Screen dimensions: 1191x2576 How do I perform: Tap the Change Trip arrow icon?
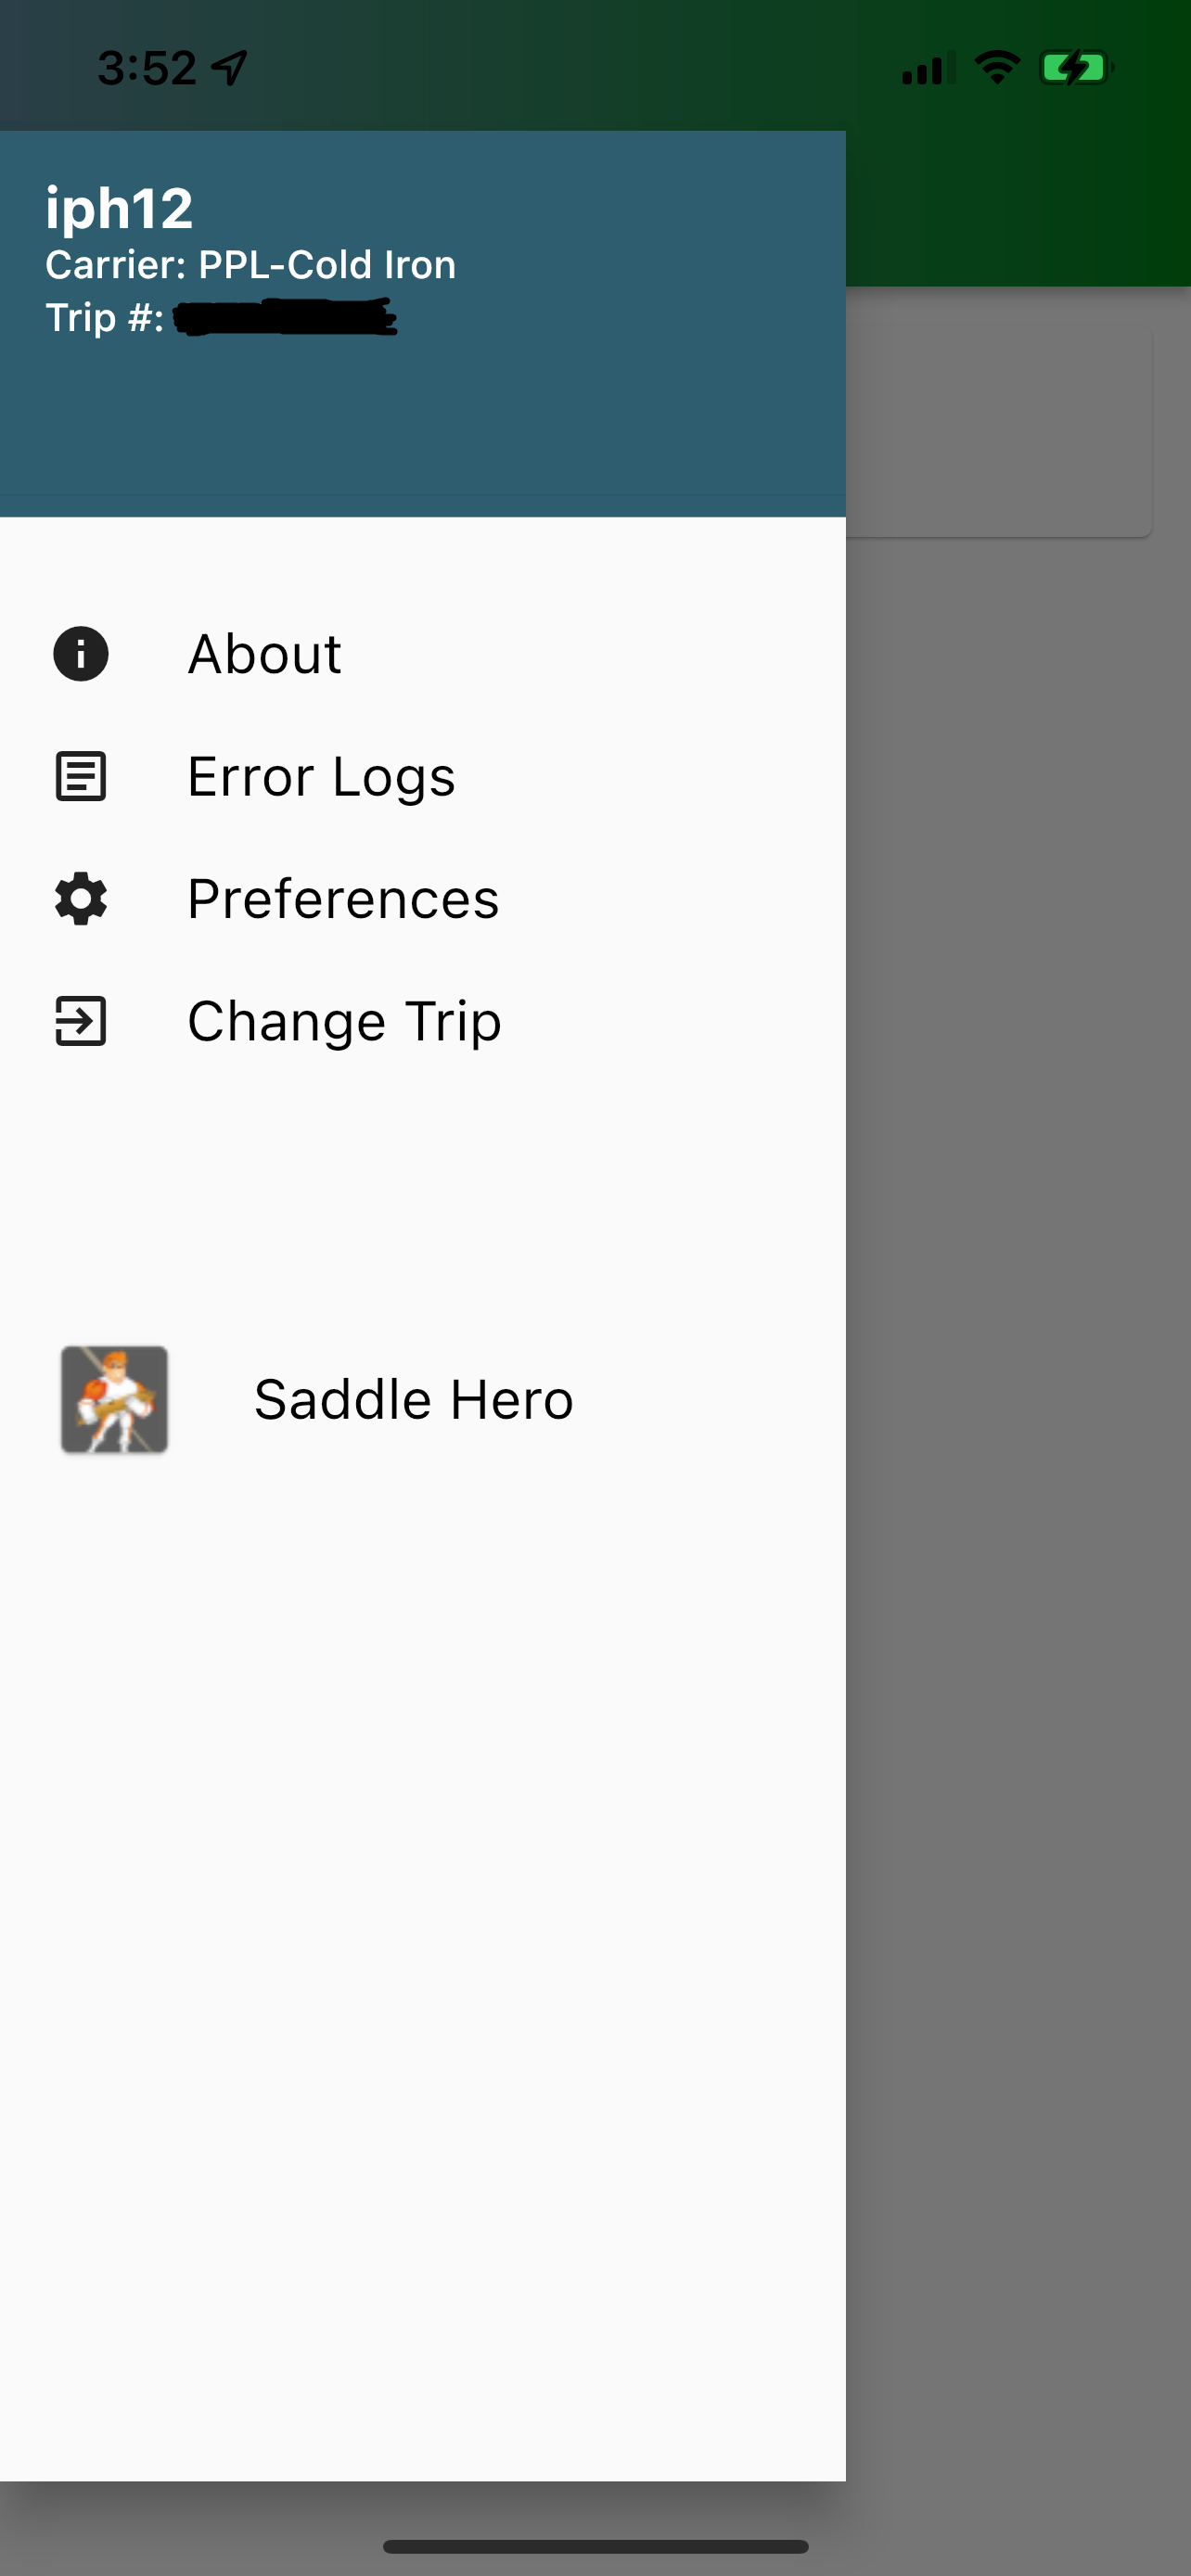[80, 1021]
